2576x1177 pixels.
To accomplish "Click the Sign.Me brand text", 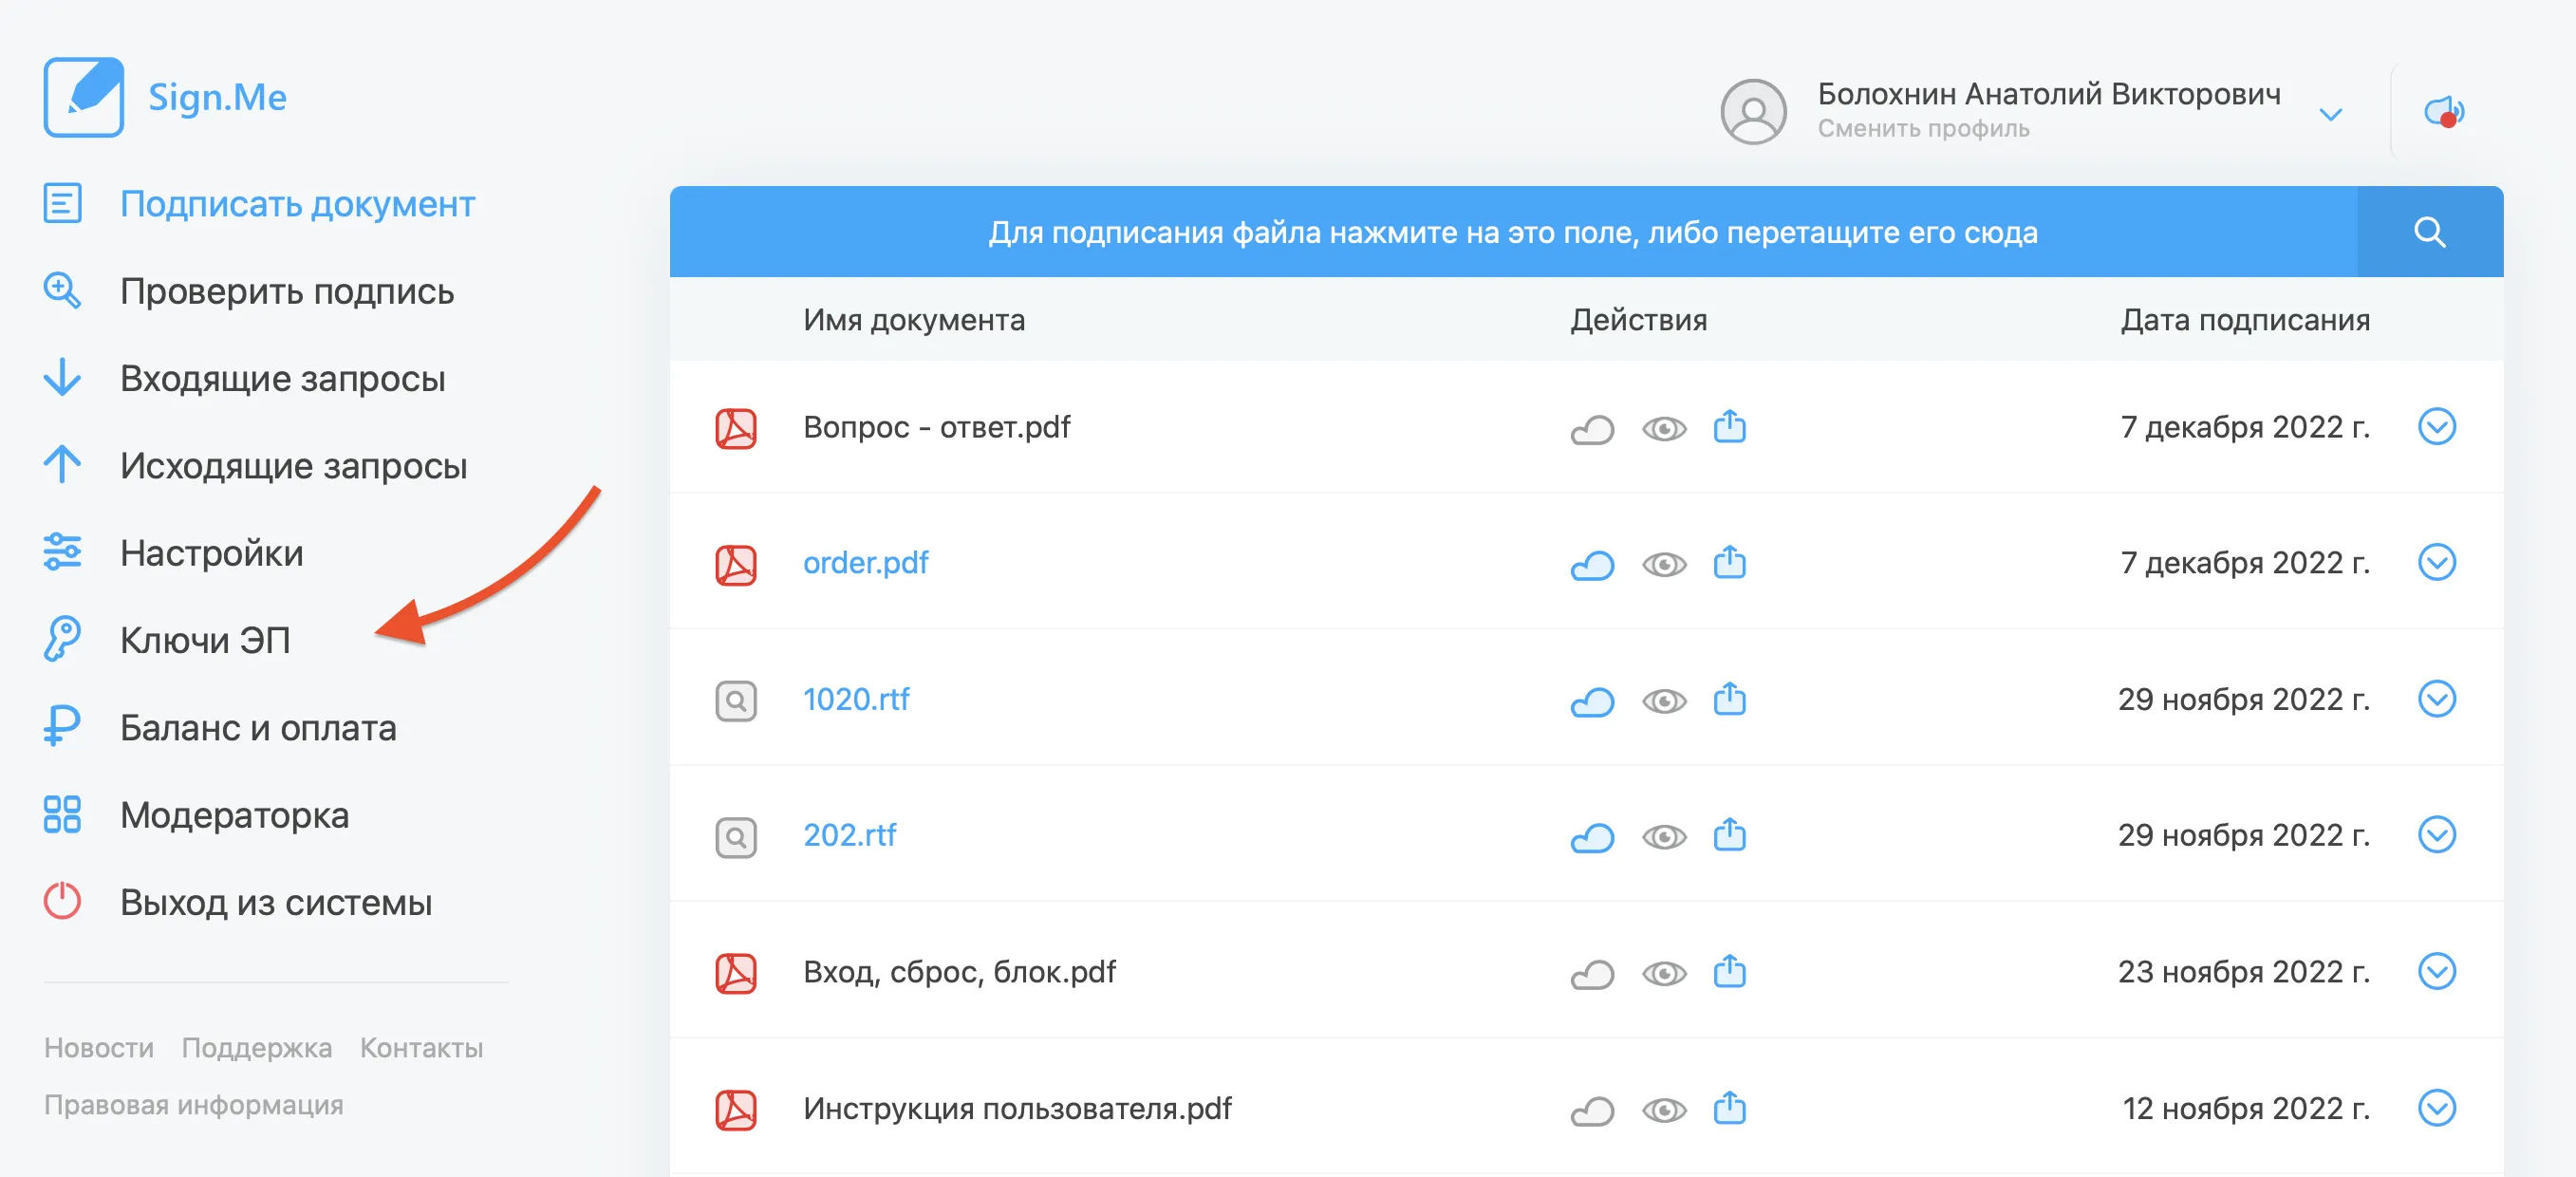I will pyautogui.click(x=217, y=97).
